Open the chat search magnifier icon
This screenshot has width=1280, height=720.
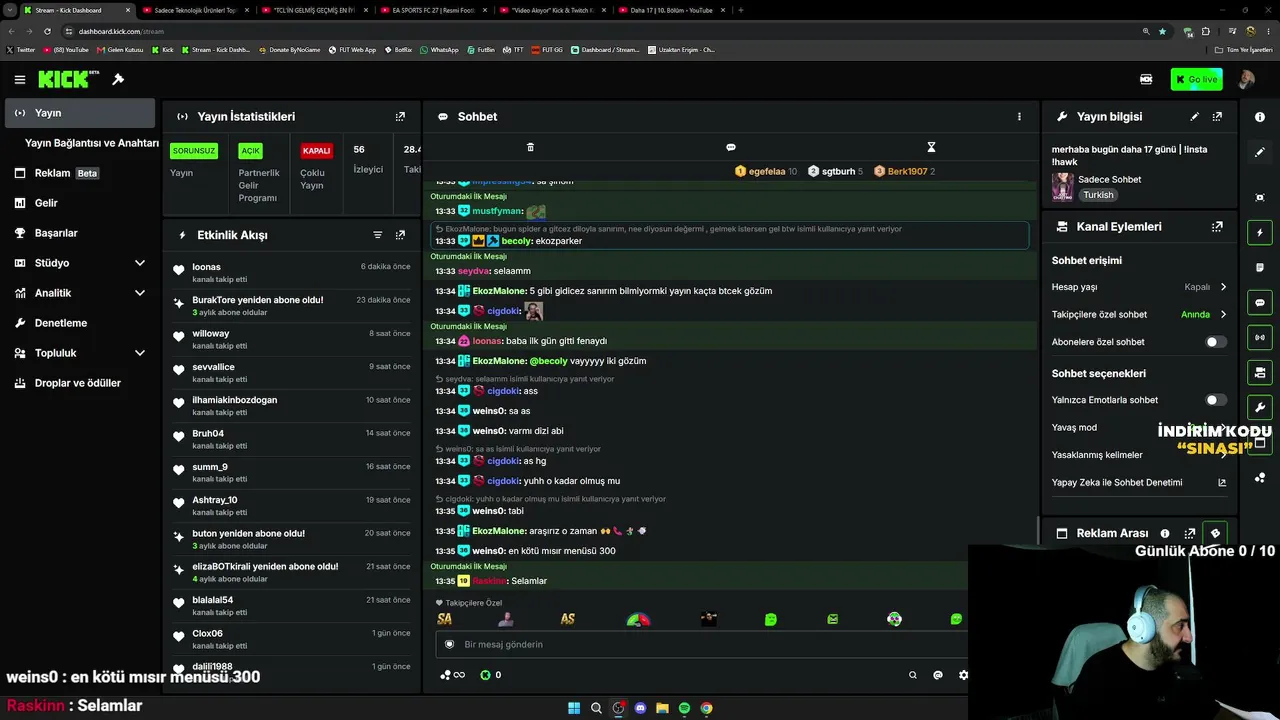[x=912, y=675]
